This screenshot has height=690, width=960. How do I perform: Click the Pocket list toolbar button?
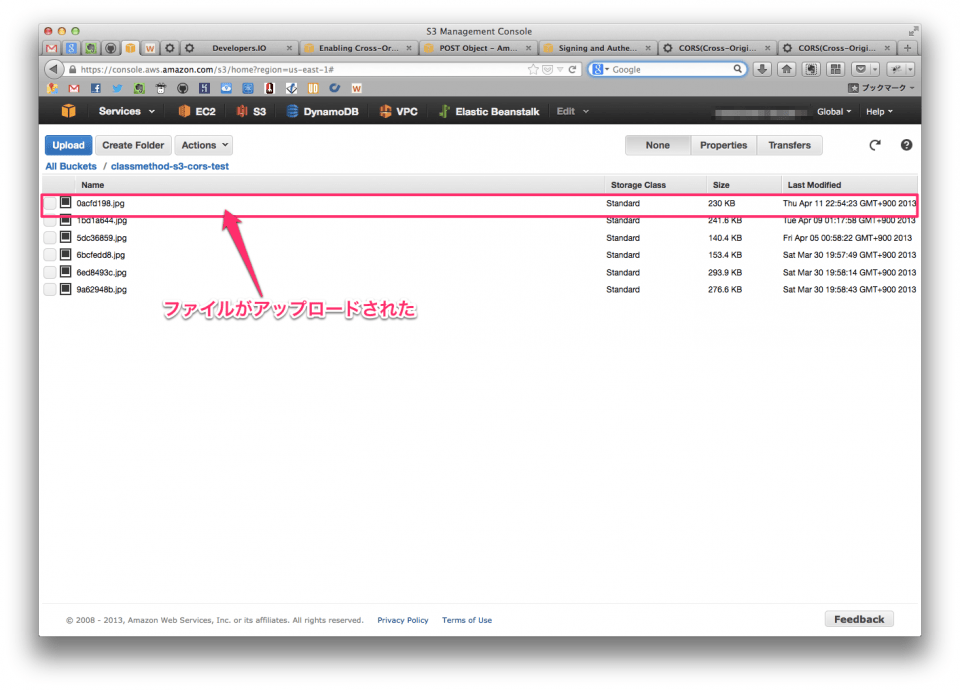(x=861, y=69)
